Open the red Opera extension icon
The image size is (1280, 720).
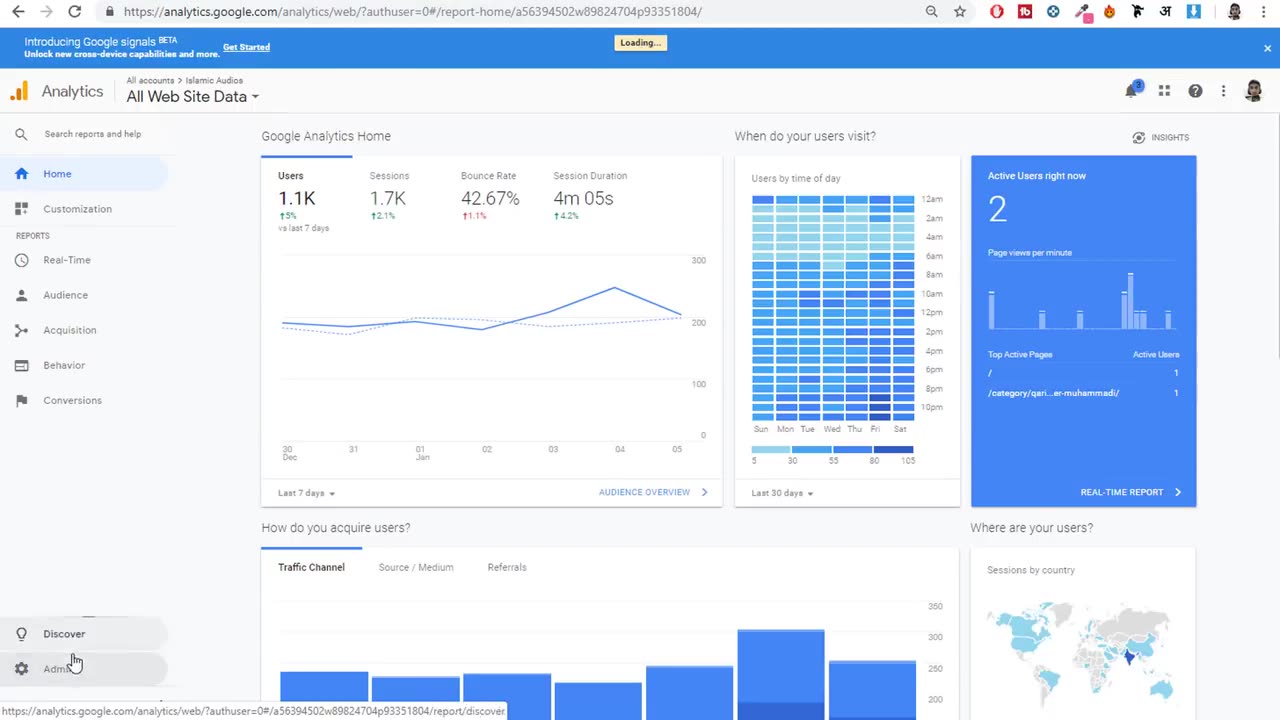click(997, 12)
